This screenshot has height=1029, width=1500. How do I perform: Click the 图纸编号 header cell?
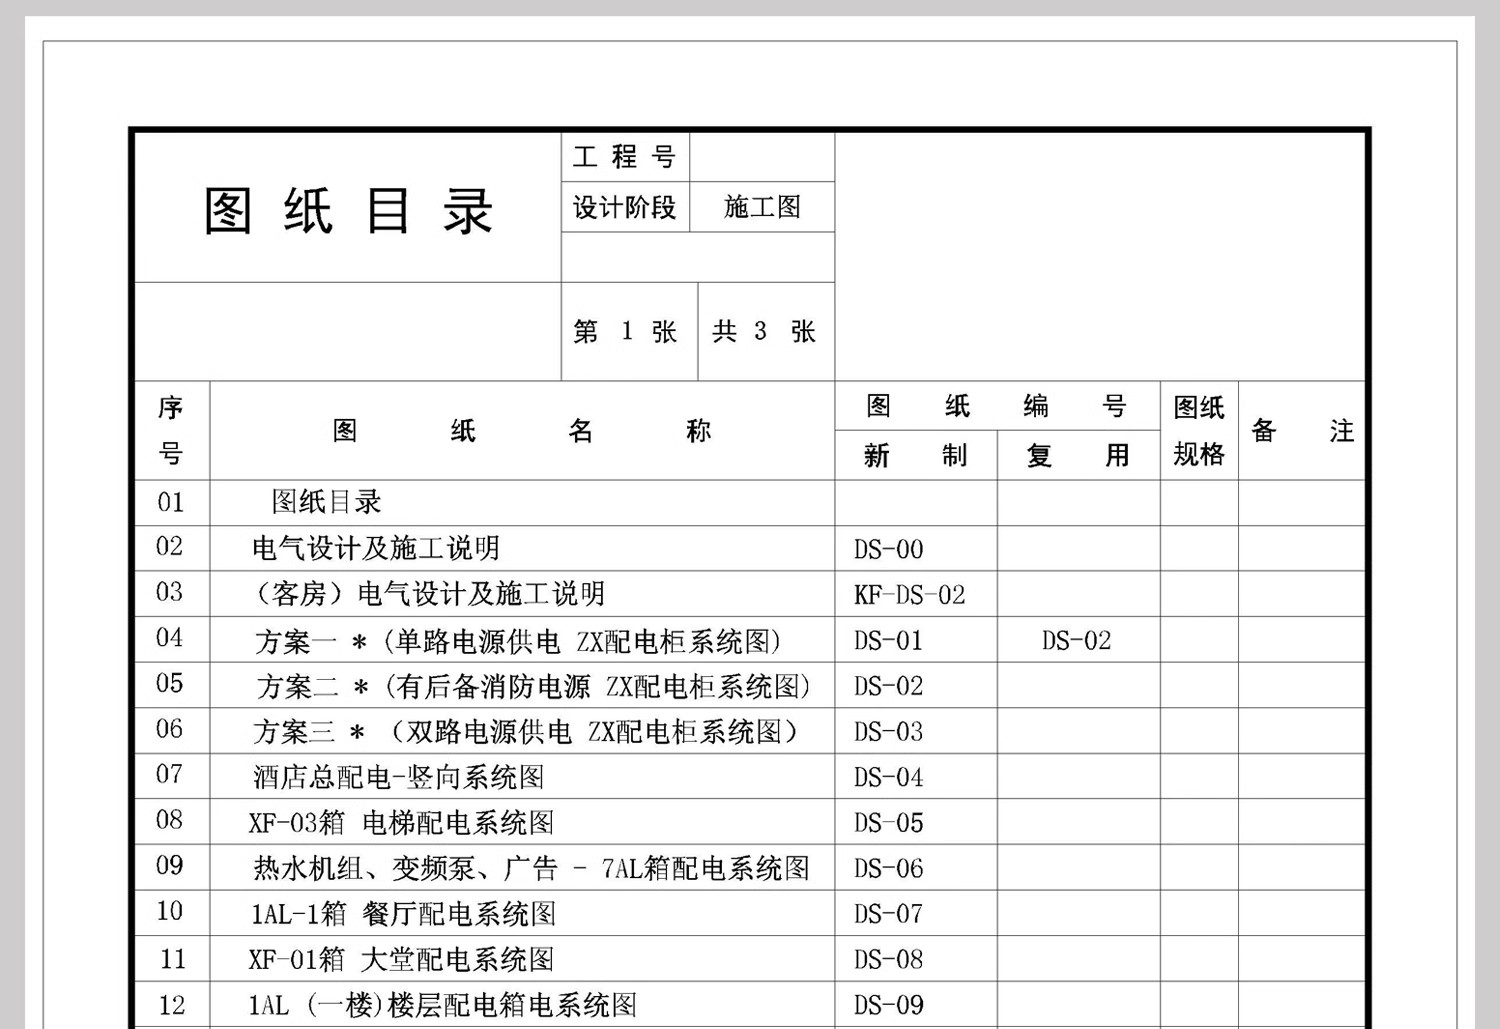click(x=996, y=404)
